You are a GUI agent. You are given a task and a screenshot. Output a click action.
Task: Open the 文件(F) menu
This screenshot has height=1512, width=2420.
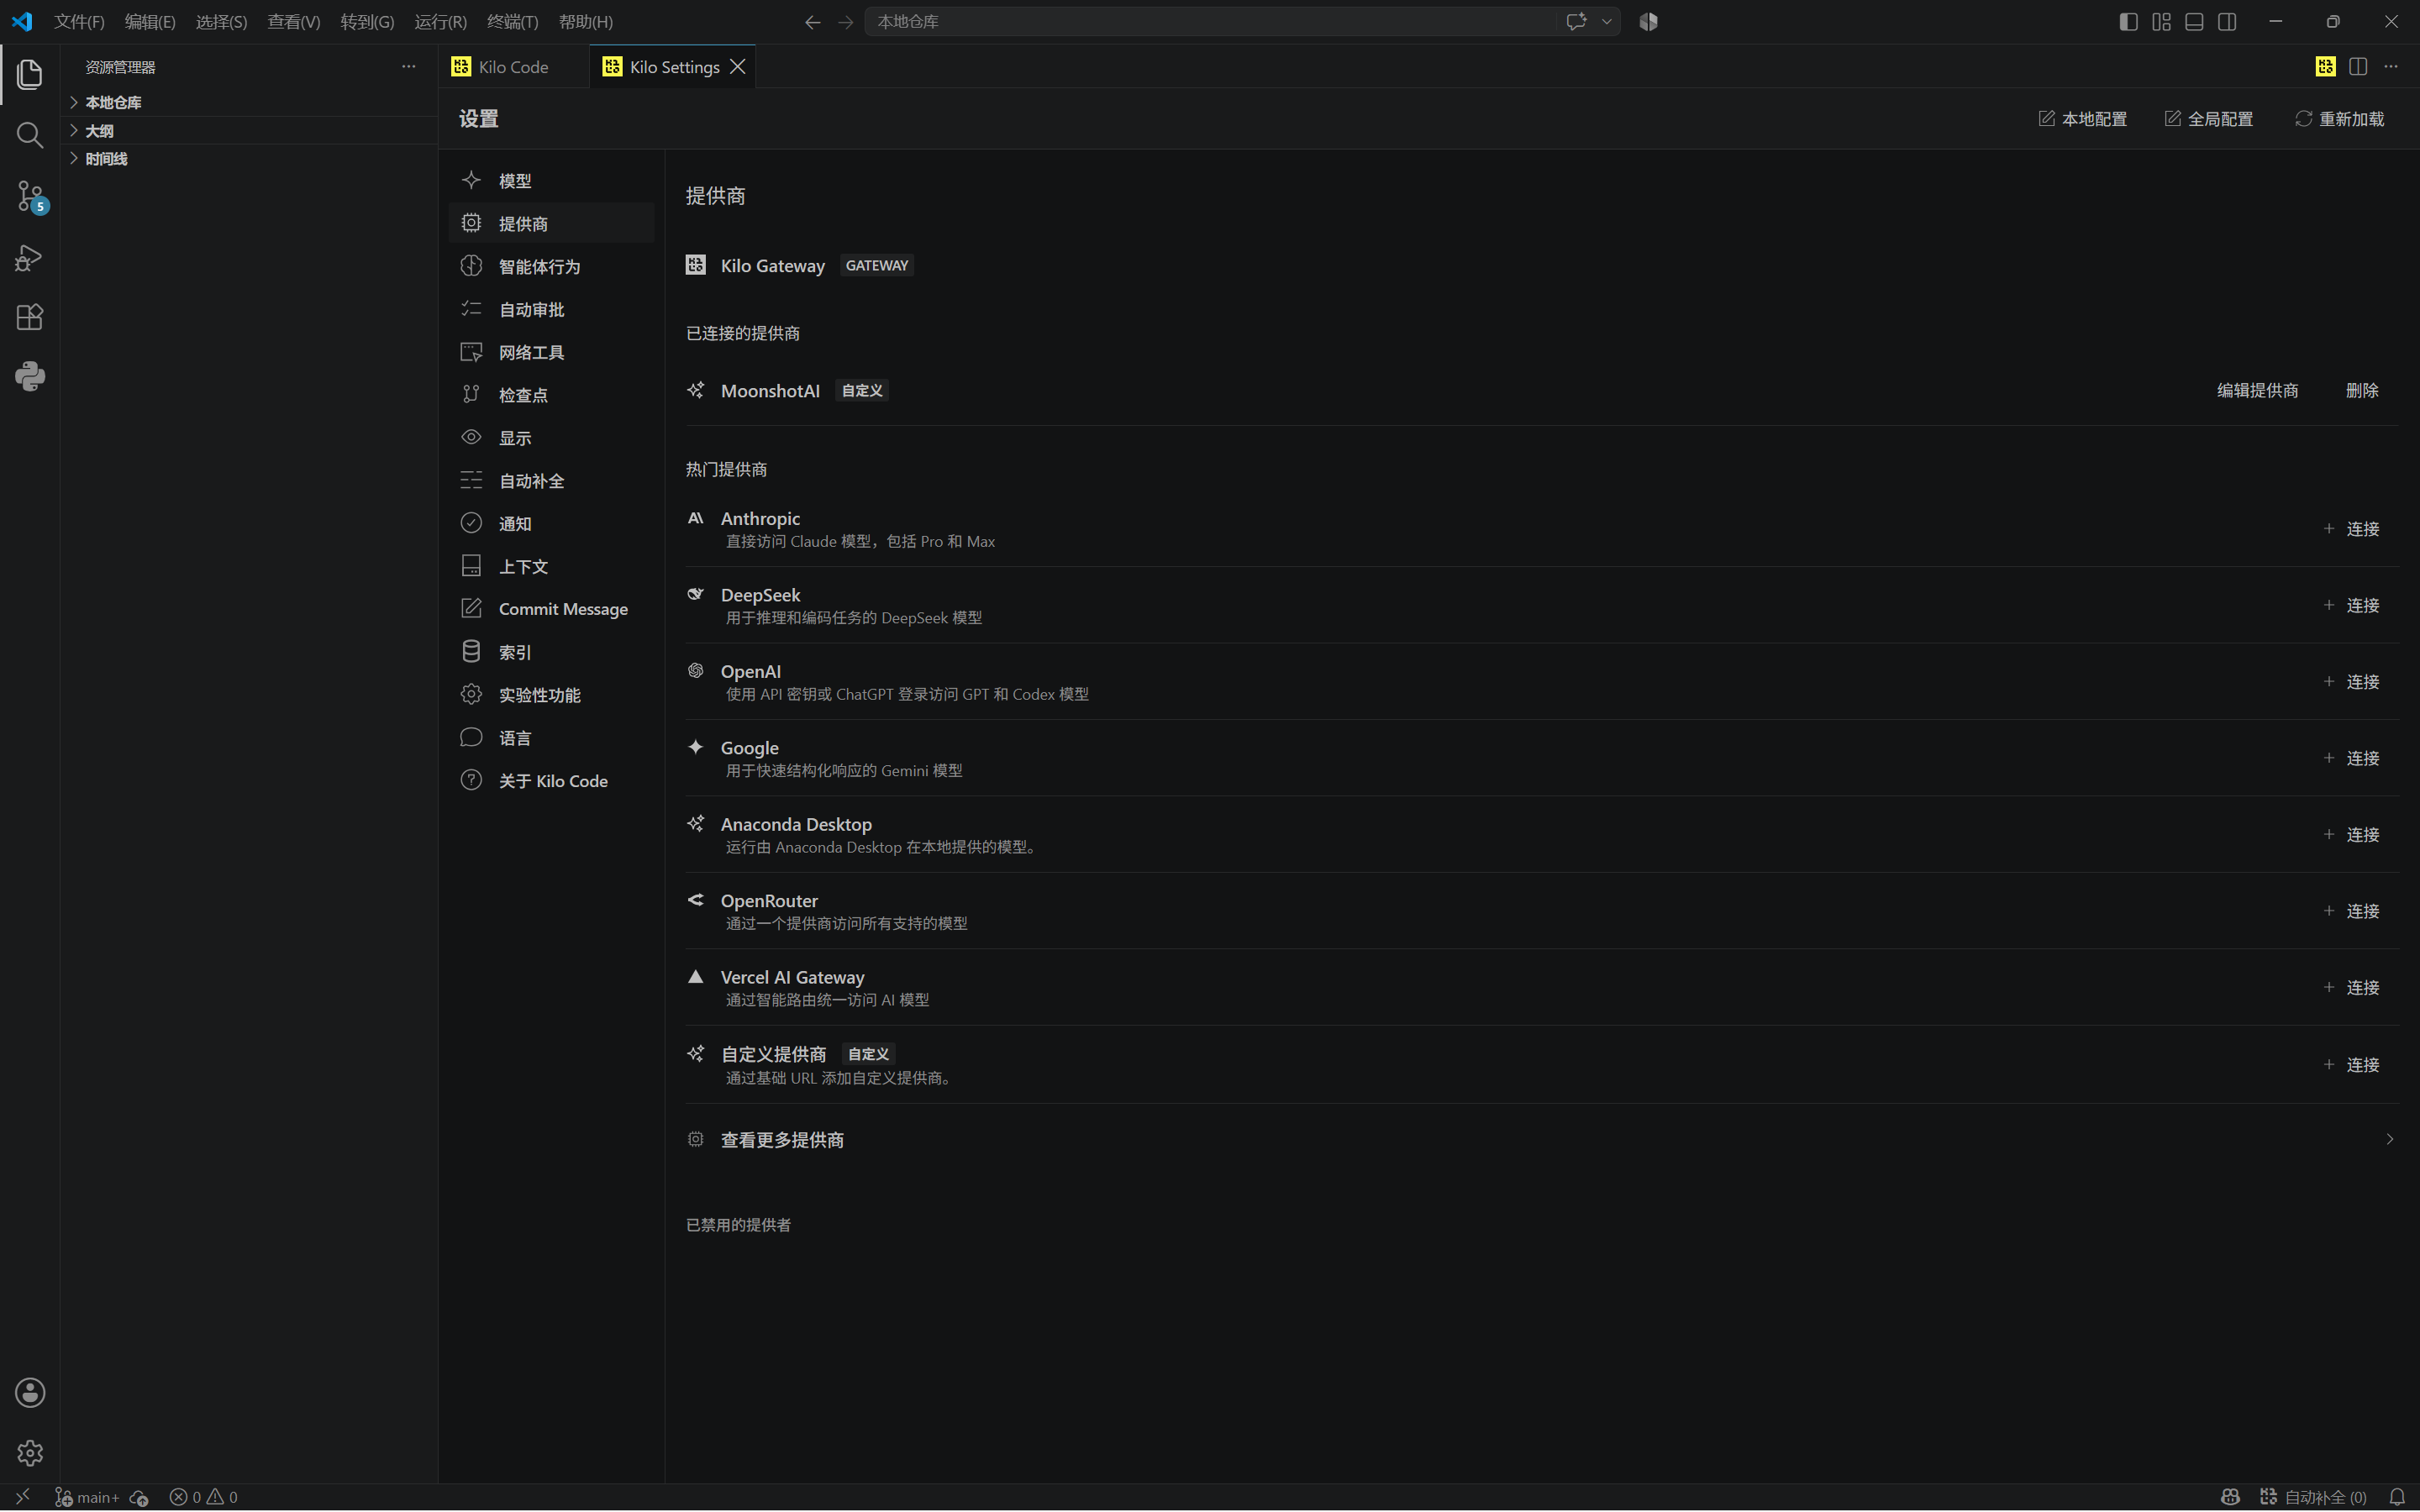[x=79, y=22]
